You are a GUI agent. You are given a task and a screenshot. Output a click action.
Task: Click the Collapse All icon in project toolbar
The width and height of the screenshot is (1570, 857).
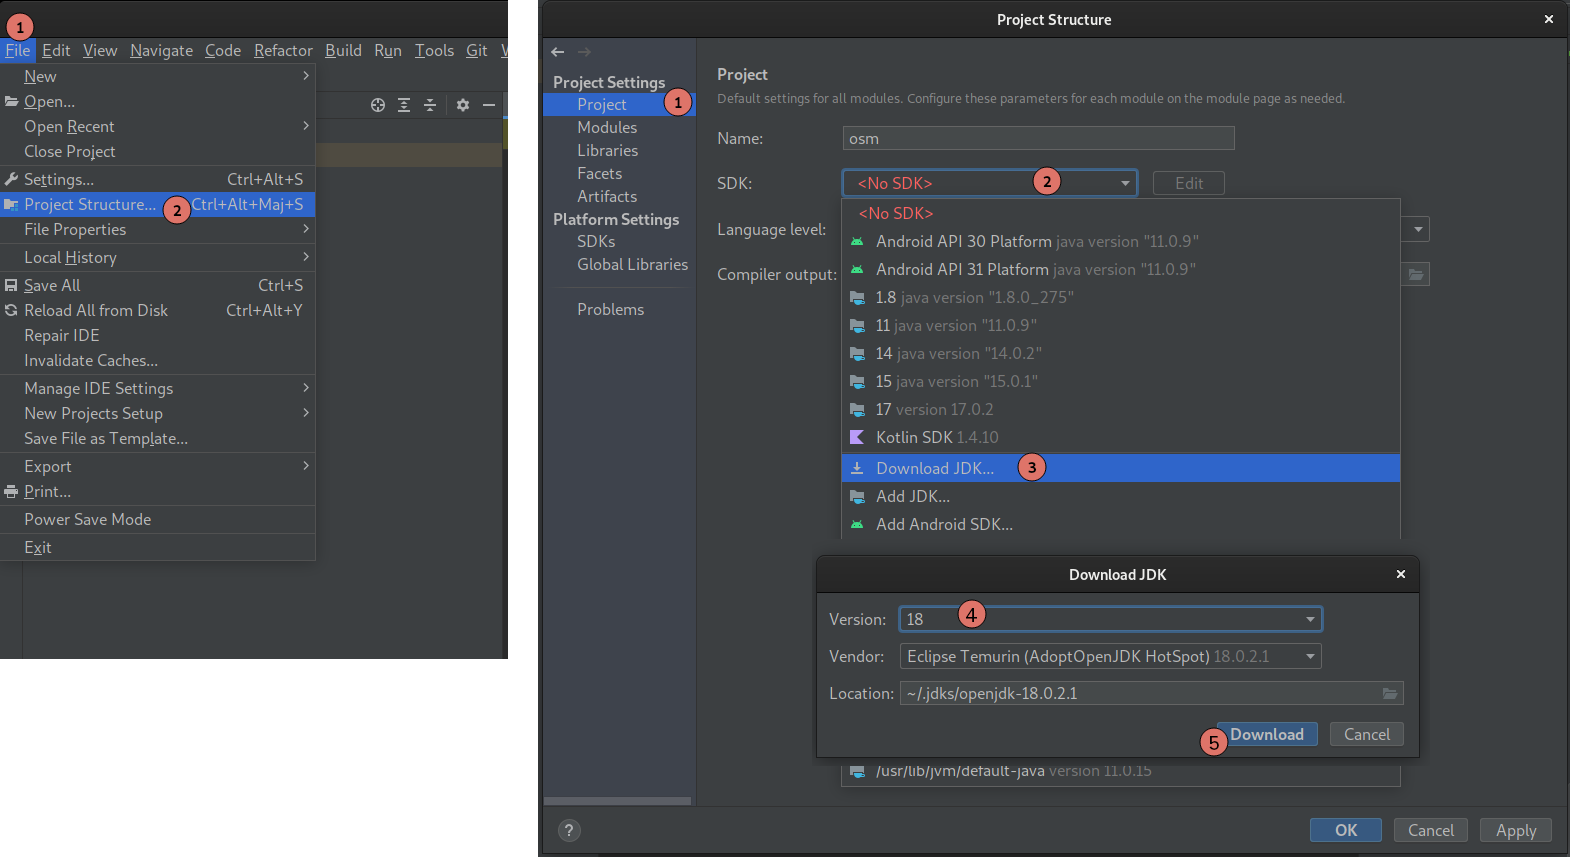(x=430, y=105)
